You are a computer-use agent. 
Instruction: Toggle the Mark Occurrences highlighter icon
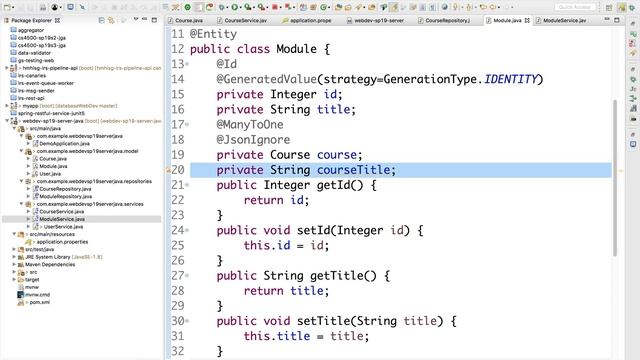tap(394, 7)
